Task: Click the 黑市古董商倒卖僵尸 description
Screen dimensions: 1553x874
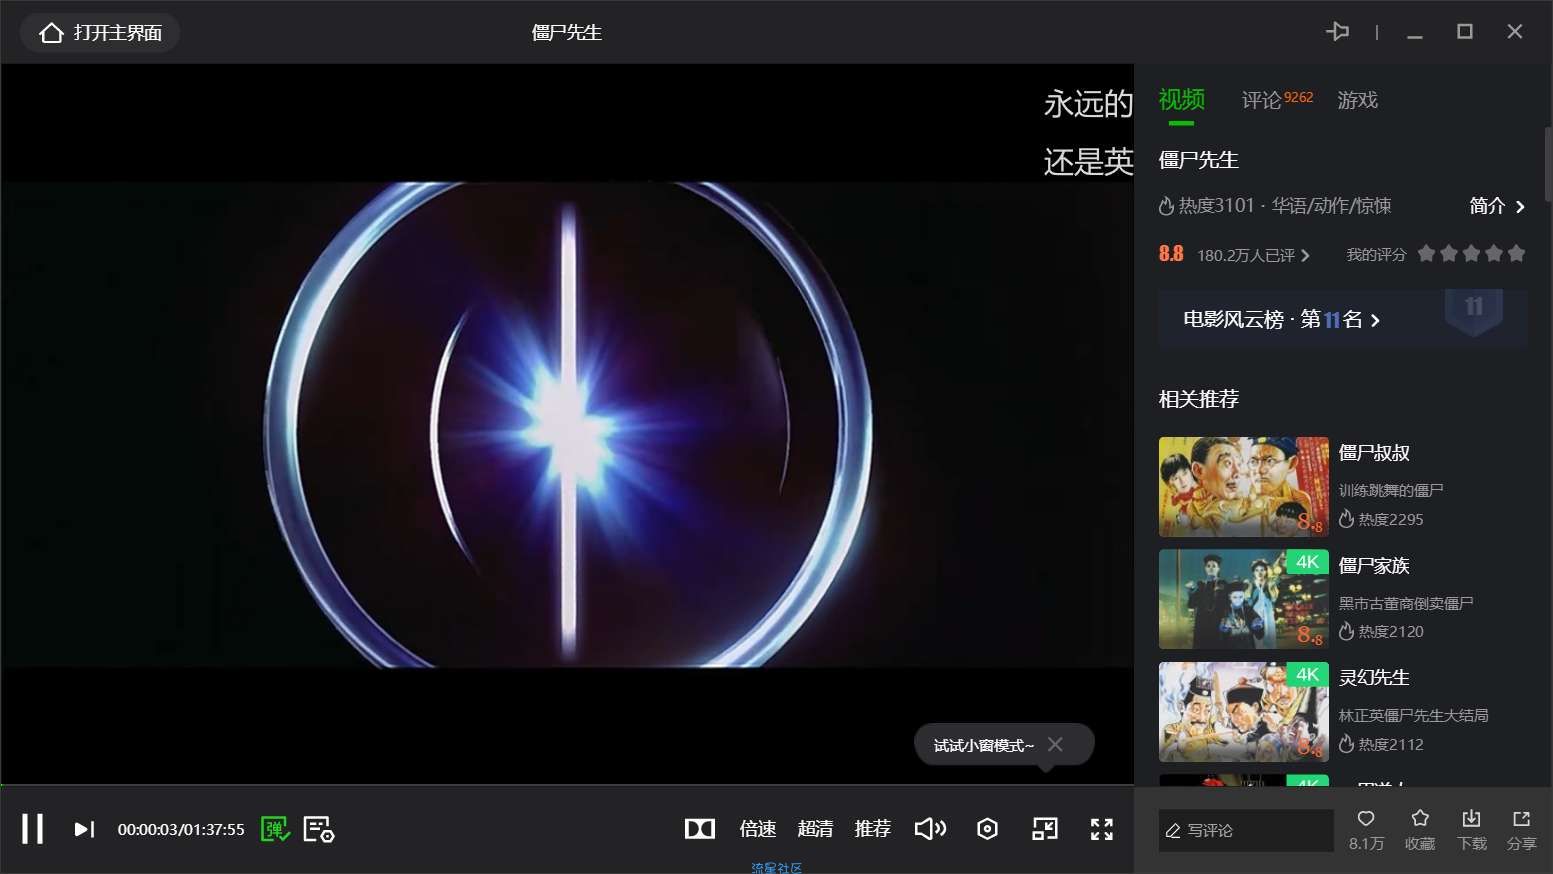Action: [x=1406, y=603]
